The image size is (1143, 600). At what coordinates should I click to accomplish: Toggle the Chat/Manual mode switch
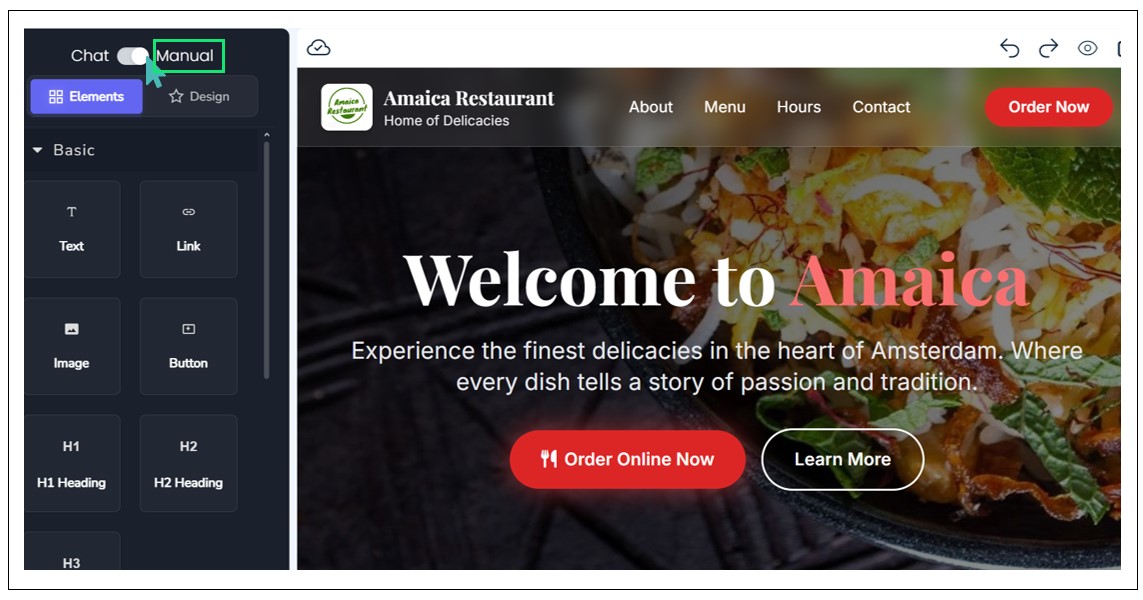(133, 56)
